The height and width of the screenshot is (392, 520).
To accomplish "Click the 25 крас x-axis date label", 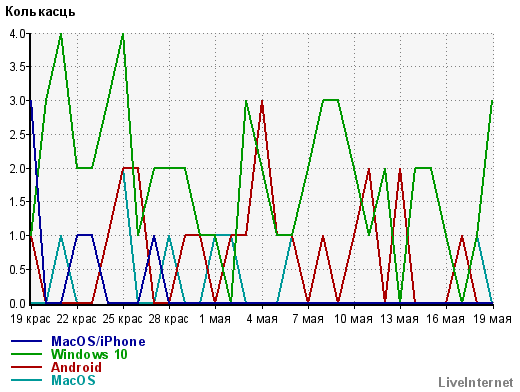I will pos(122,319).
